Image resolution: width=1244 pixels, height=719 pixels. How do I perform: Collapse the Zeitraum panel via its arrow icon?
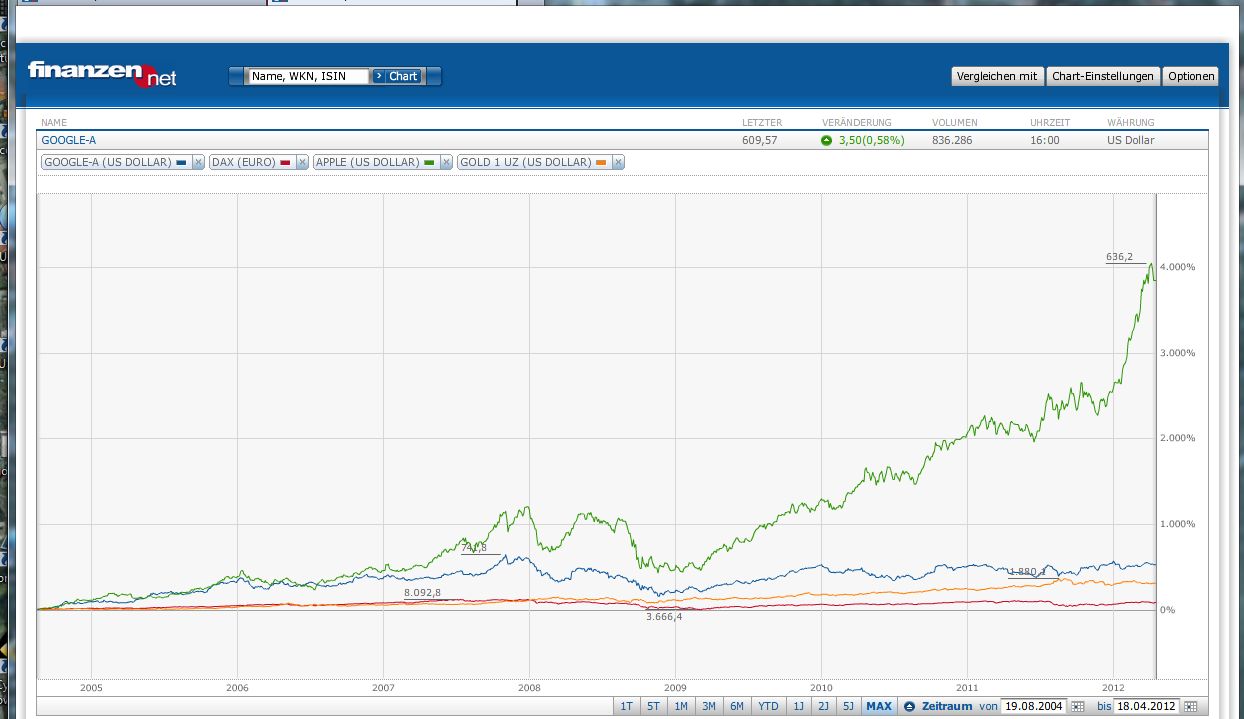[909, 706]
